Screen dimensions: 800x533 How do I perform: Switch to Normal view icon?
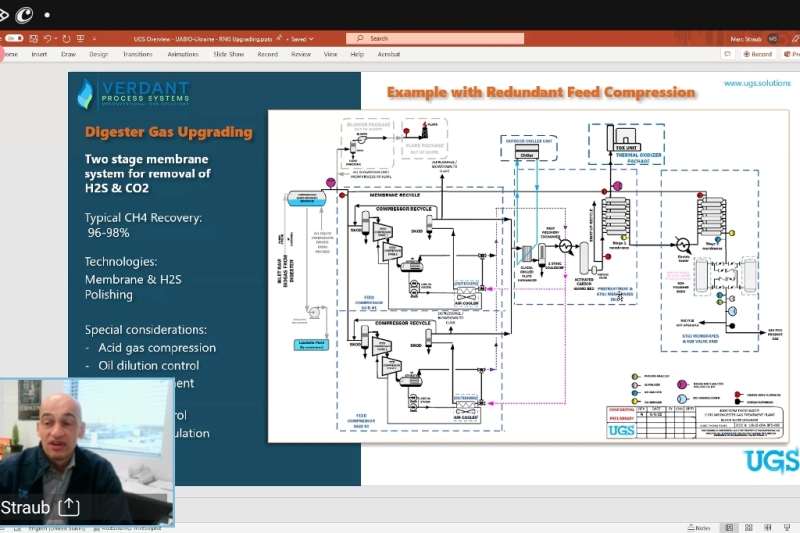pos(729,528)
